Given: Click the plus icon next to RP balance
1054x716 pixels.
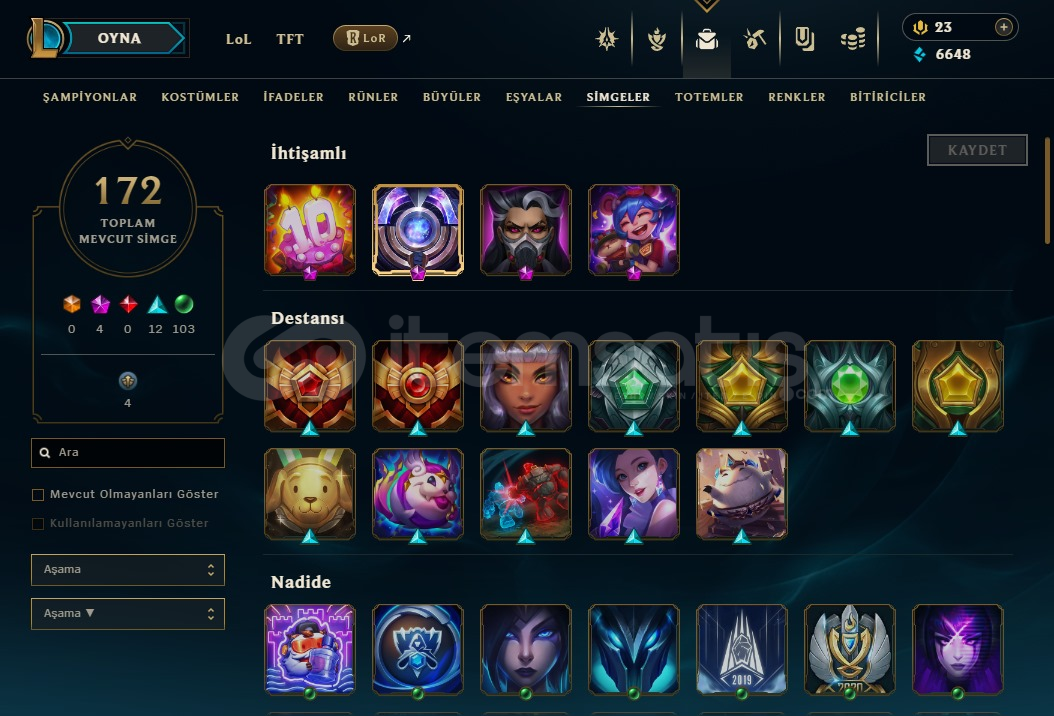Looking at the screenshot, I should pyautogui.click(x=1004, y=27).
